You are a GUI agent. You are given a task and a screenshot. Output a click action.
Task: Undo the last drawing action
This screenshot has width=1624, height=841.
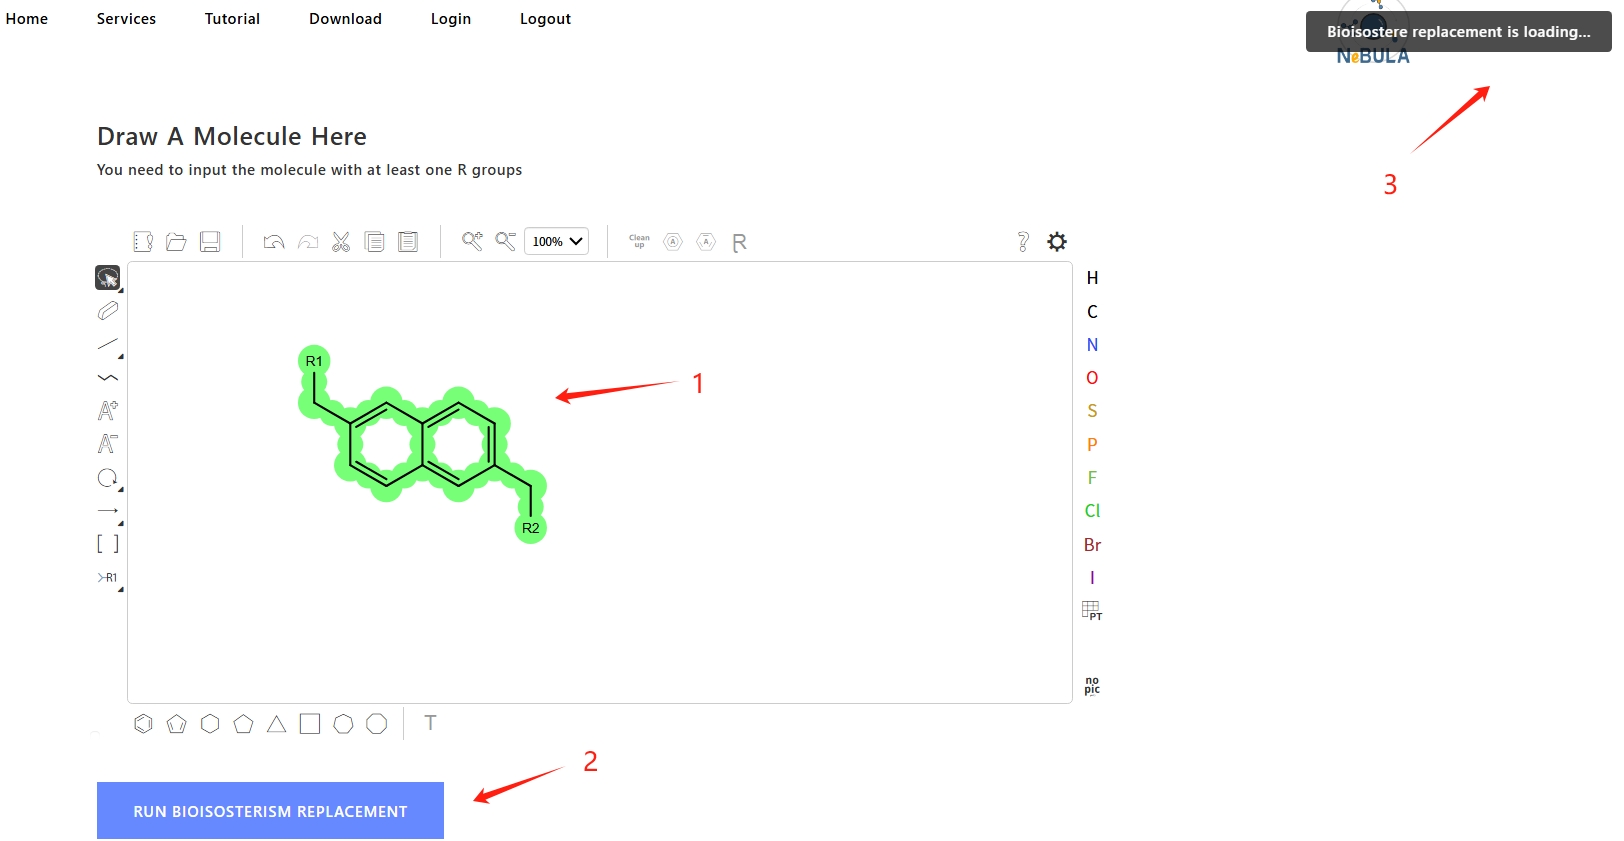274,241
